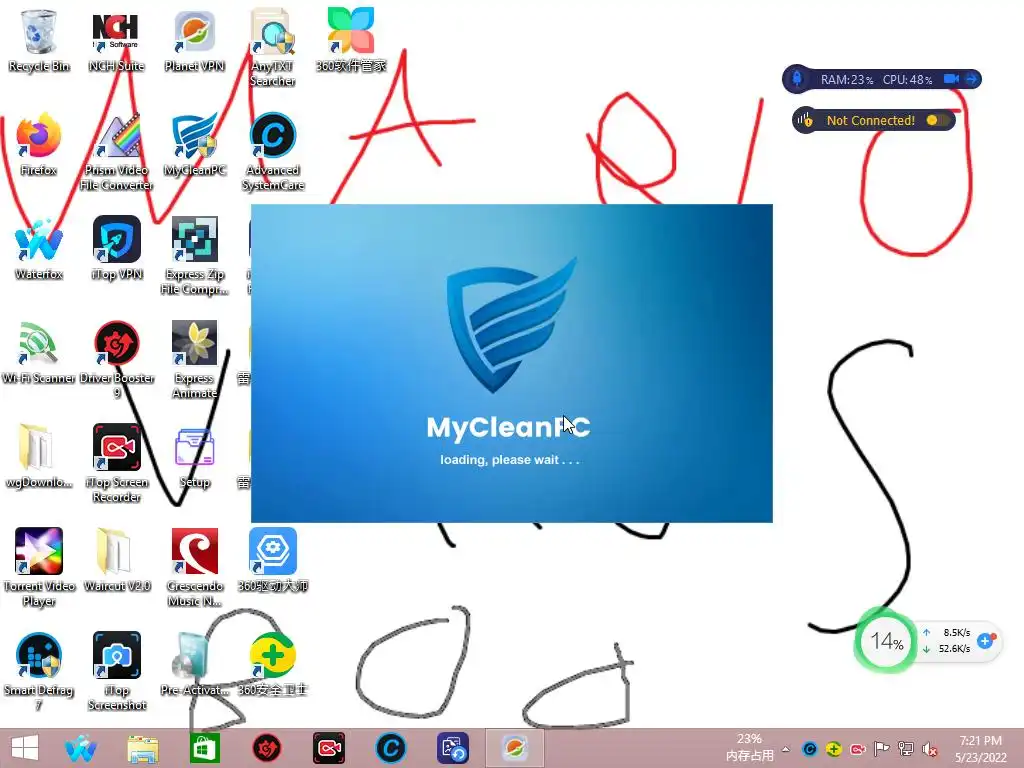1024x768 pixels.
Task: Click the signal warning icon in VPN widget
Action: tap(805, 120)
